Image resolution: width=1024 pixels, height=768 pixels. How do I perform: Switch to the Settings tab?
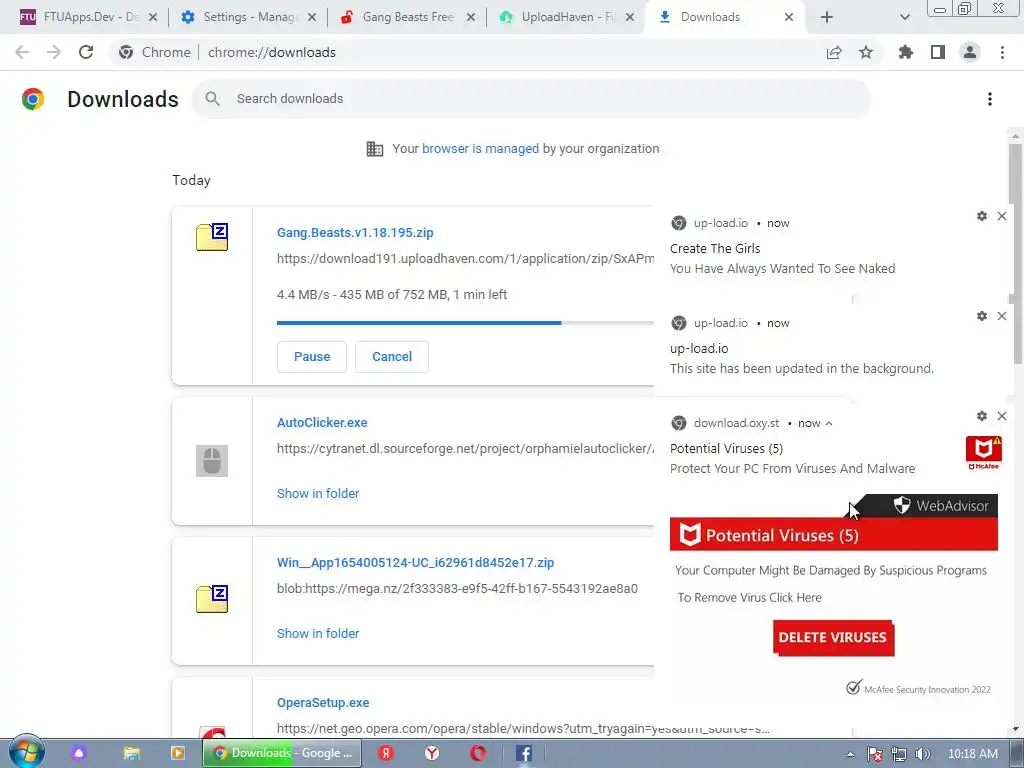click(248, 17)
